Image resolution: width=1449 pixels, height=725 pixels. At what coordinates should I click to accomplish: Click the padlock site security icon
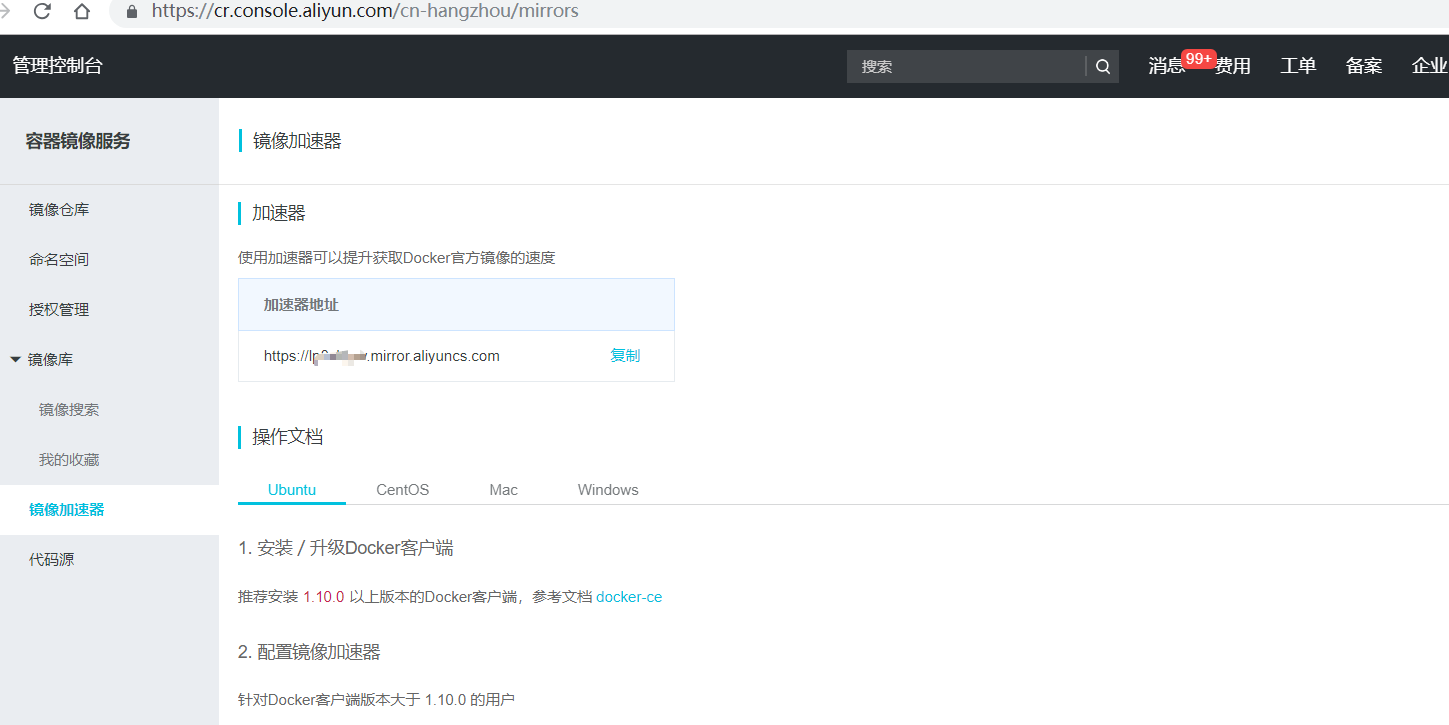(131, 12)
